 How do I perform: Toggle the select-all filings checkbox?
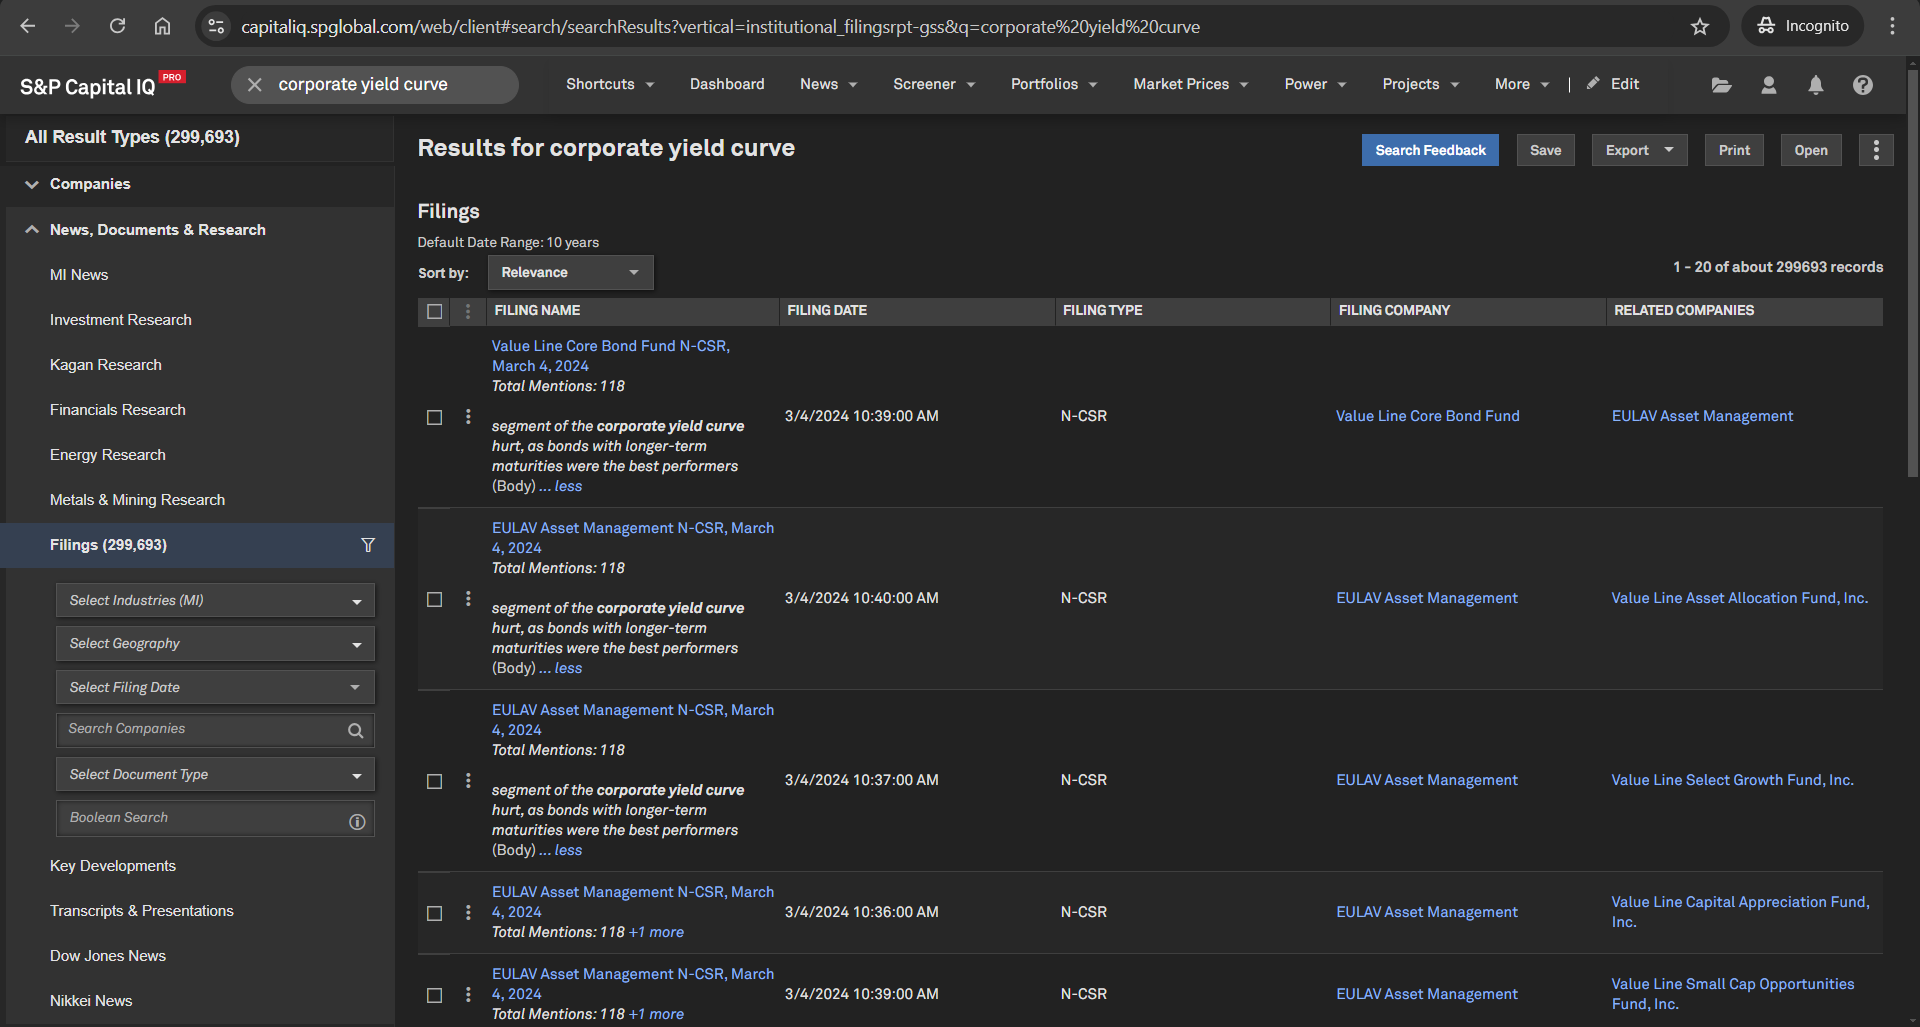coord(434,311)
